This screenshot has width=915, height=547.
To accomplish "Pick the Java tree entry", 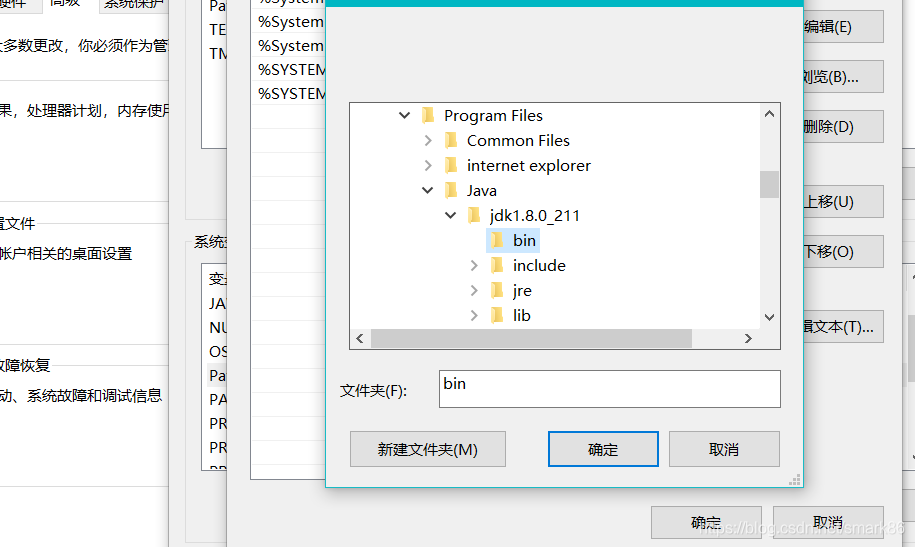I will [481, 191].
